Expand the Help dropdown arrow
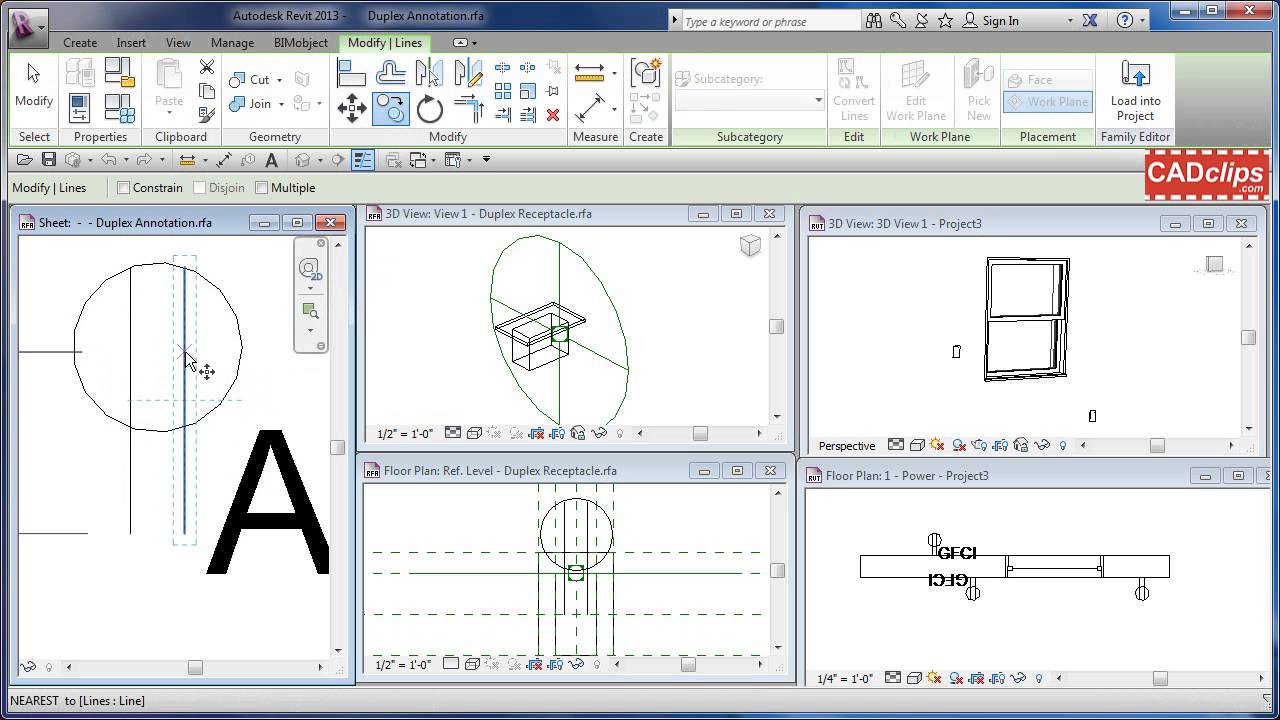The height and width of the screenshot is (720, 1280). point(1144,21)
